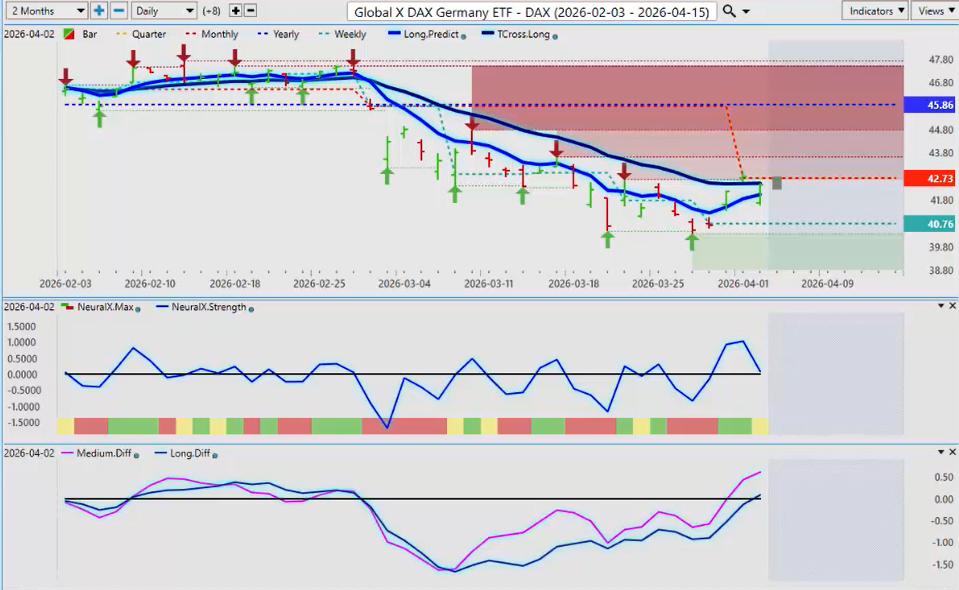The height and width of the screenshot is (590, 959).
Task: Click the blue minus zoom-out button
Action: tap(118, 10)
